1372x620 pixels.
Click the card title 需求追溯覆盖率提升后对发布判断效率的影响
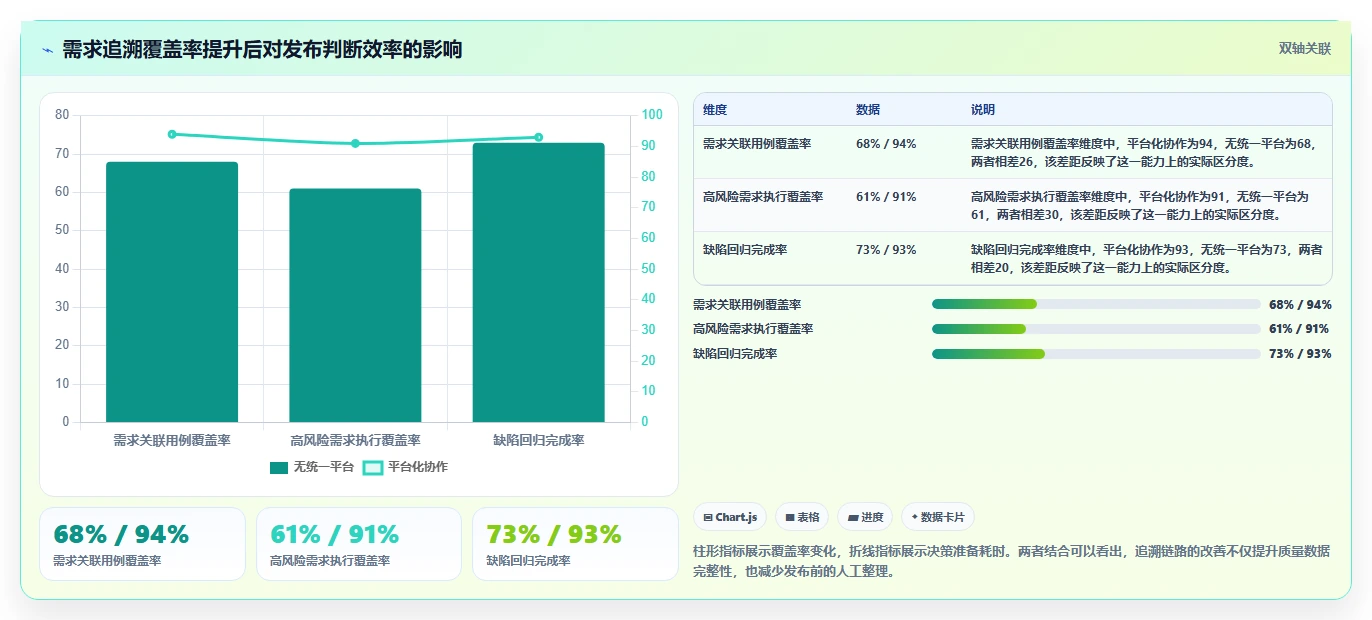(262, 50)
